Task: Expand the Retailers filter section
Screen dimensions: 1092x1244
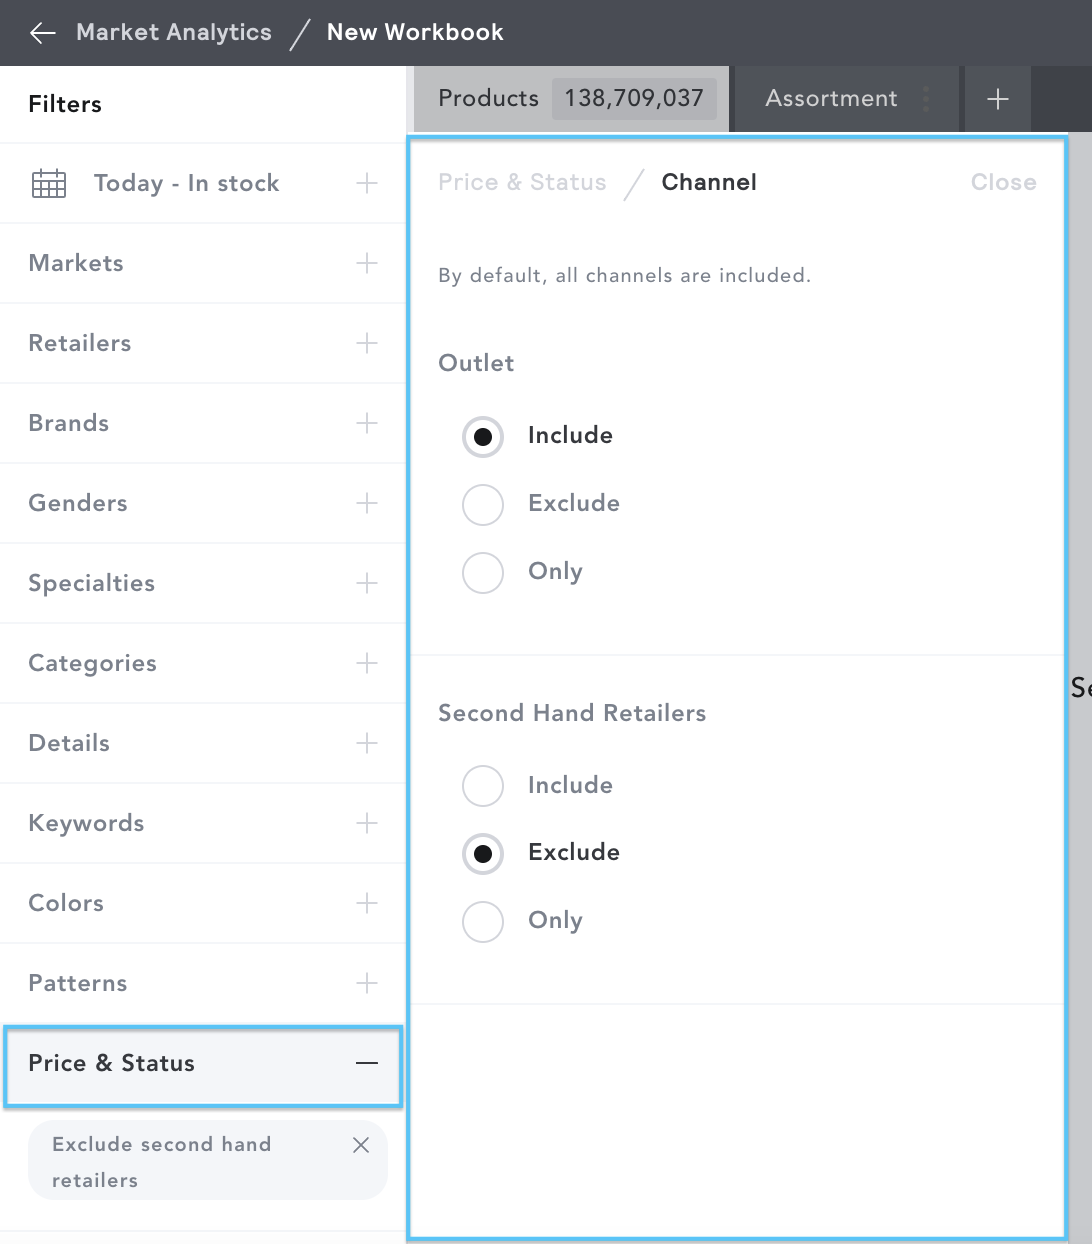Action: pyautogui.click(x=203, y=343)
